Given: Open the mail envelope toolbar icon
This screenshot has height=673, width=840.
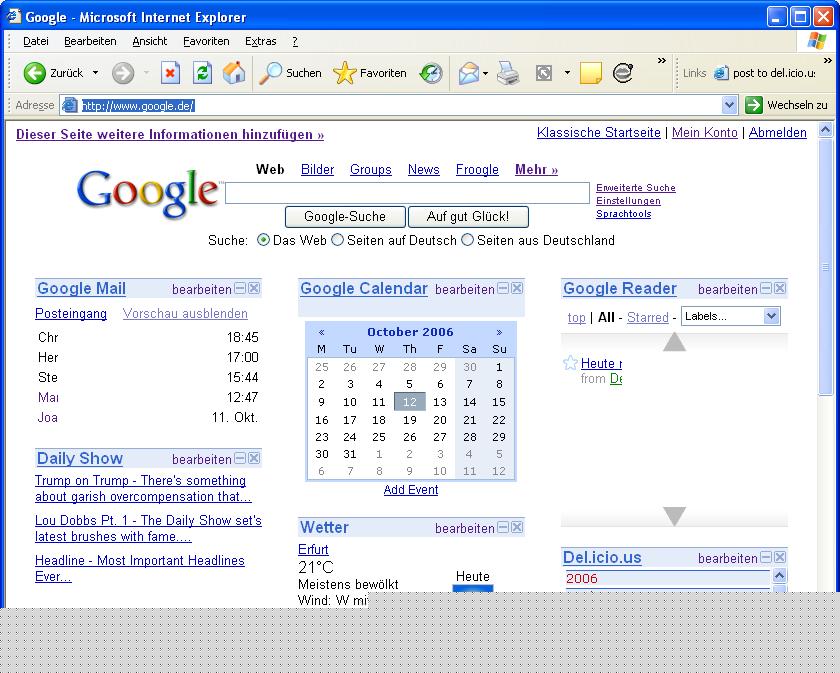Looking at the screenshot, I should 468,73.
